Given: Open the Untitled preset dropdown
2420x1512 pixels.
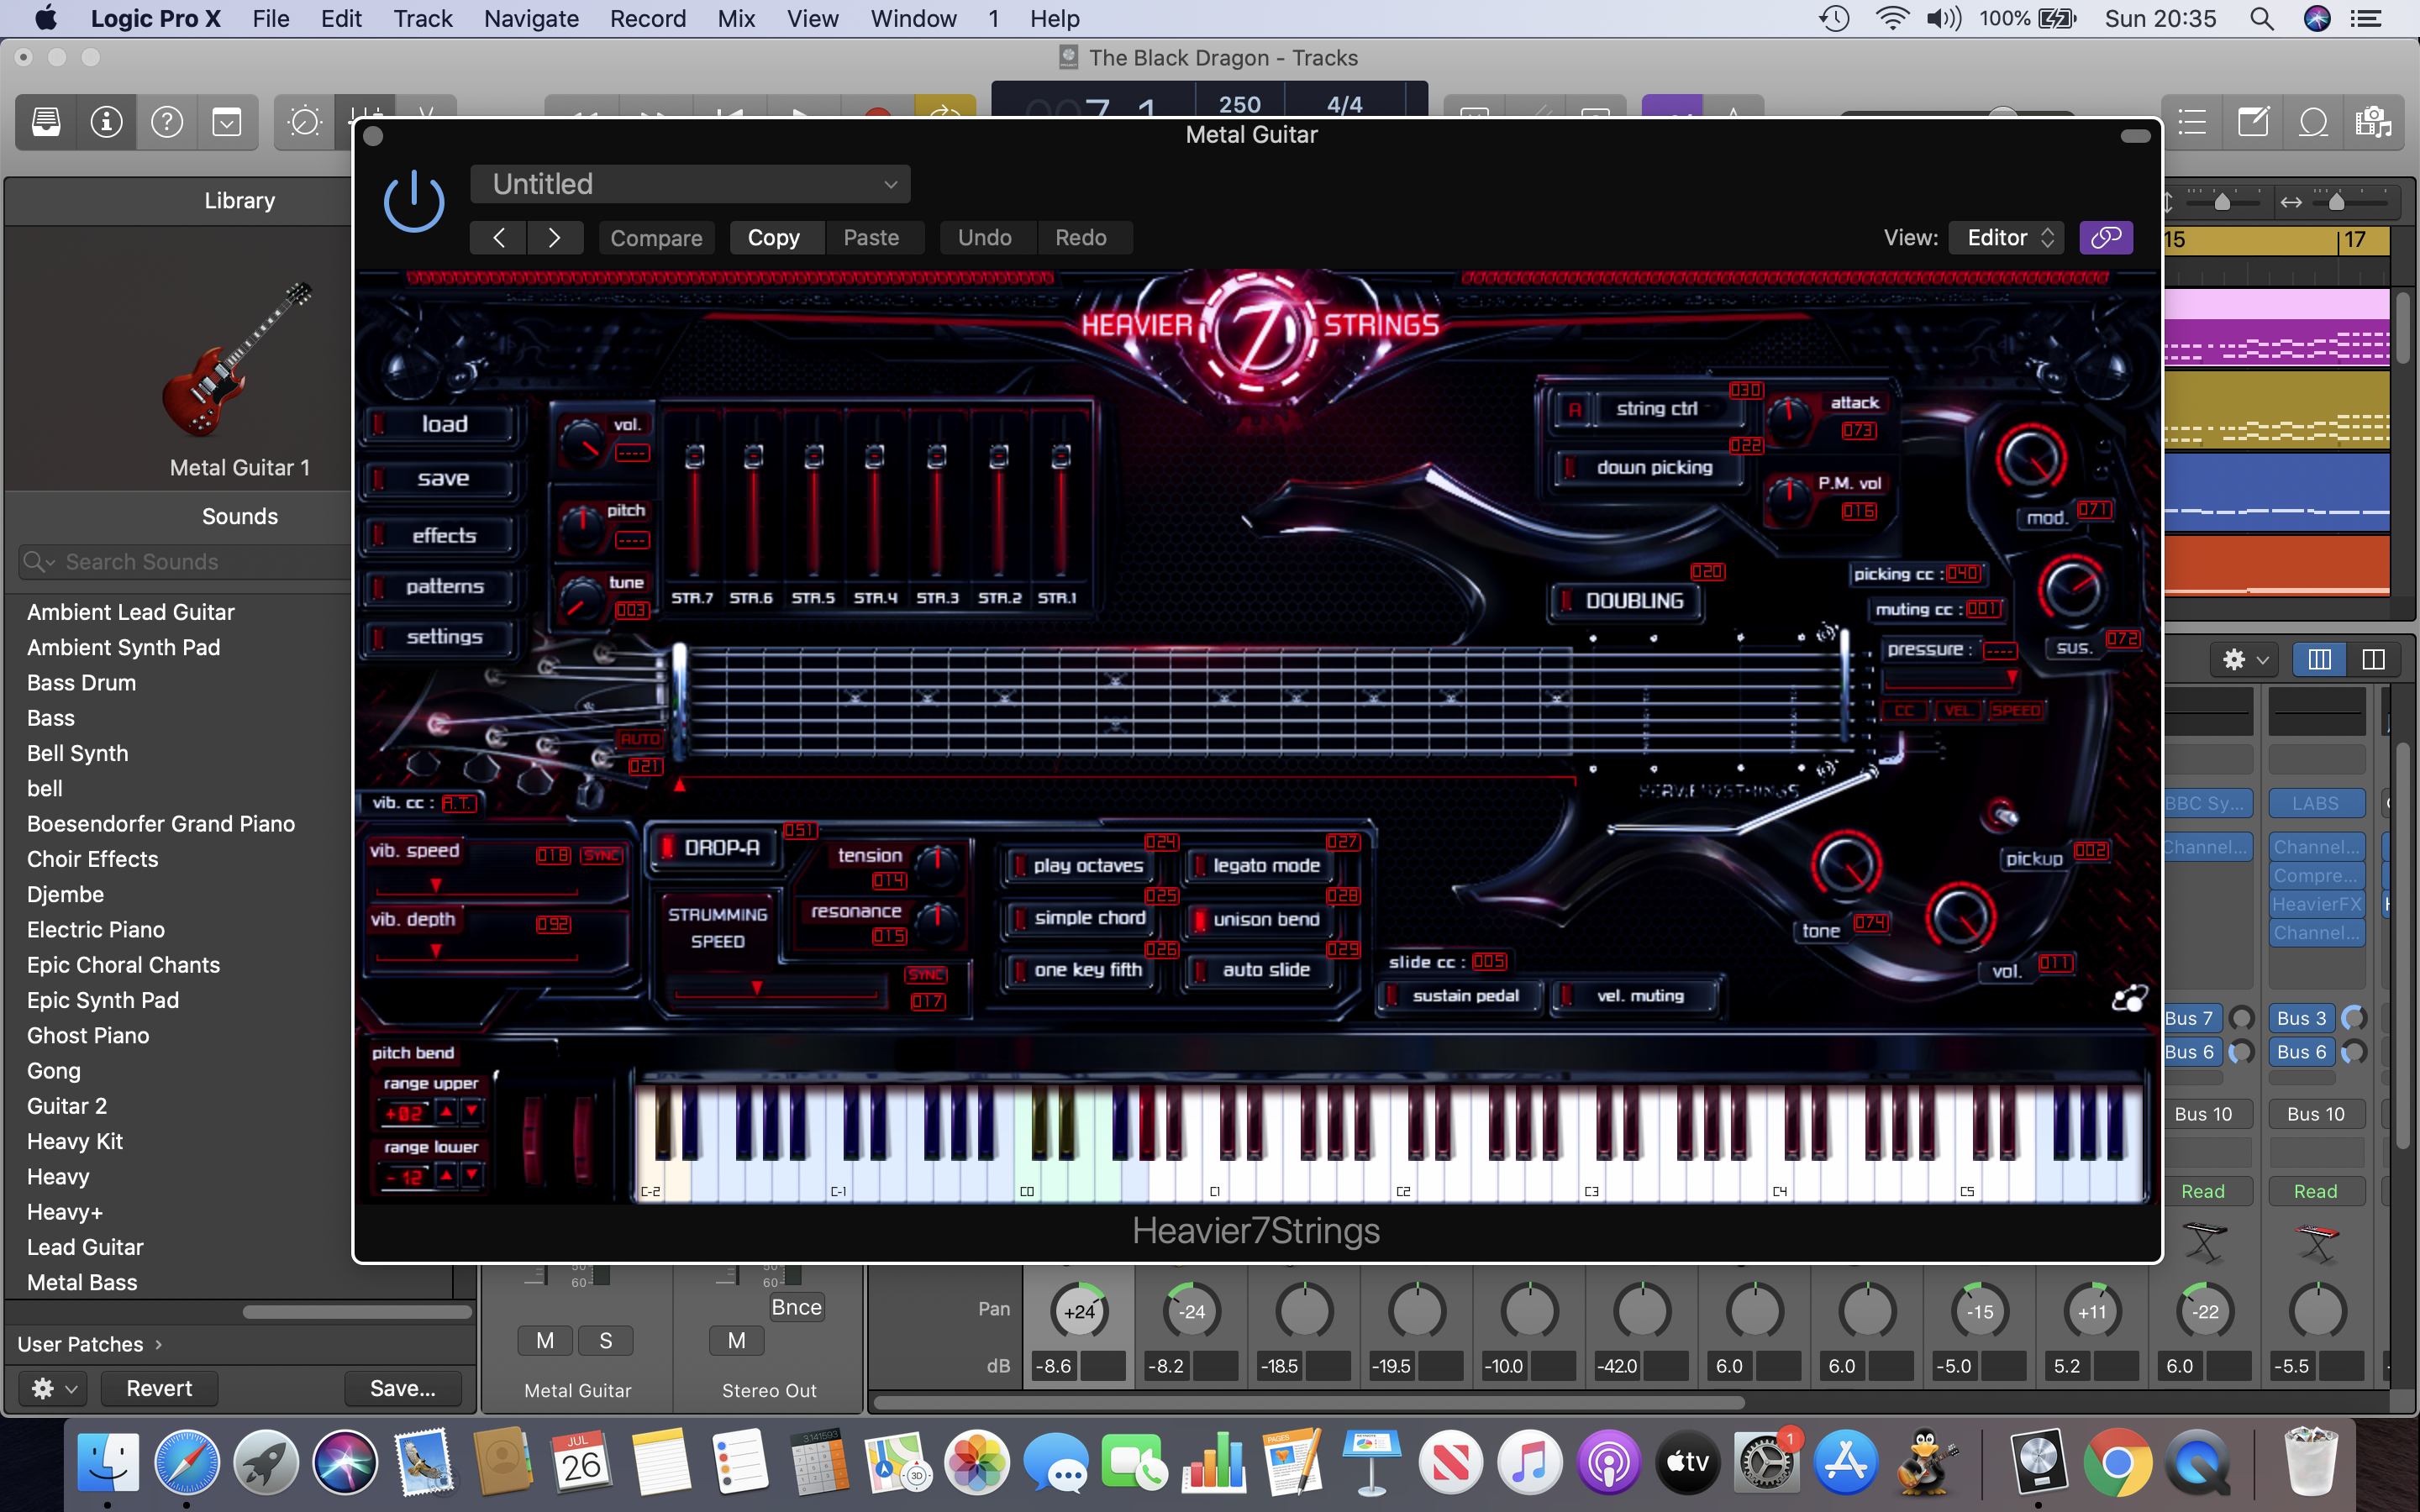Looking at the screenshot, I should click(x=690, y=184).
